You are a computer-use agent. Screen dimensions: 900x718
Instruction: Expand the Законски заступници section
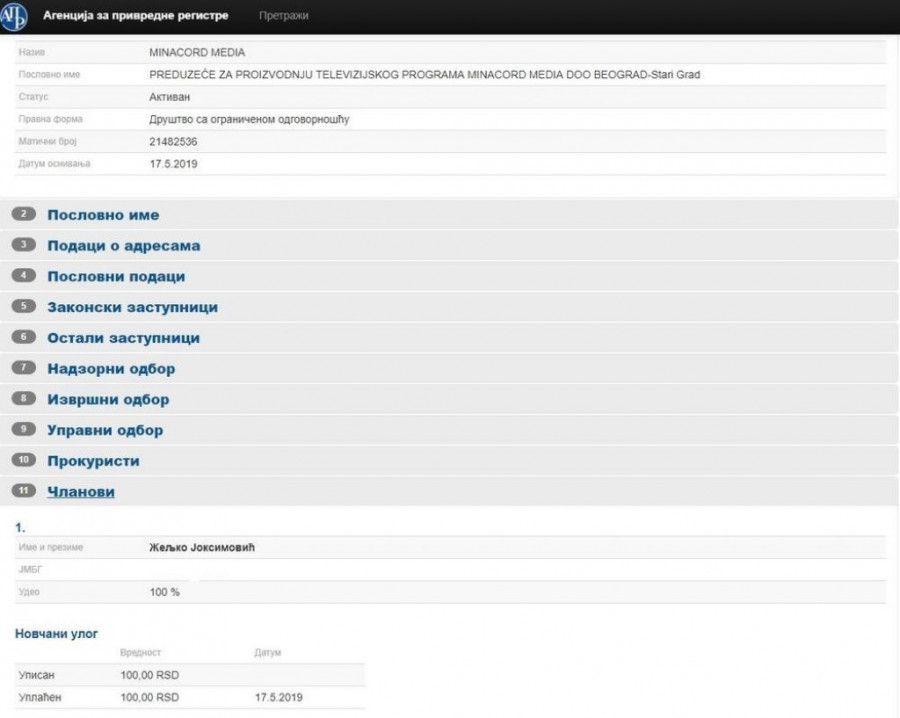132,308
